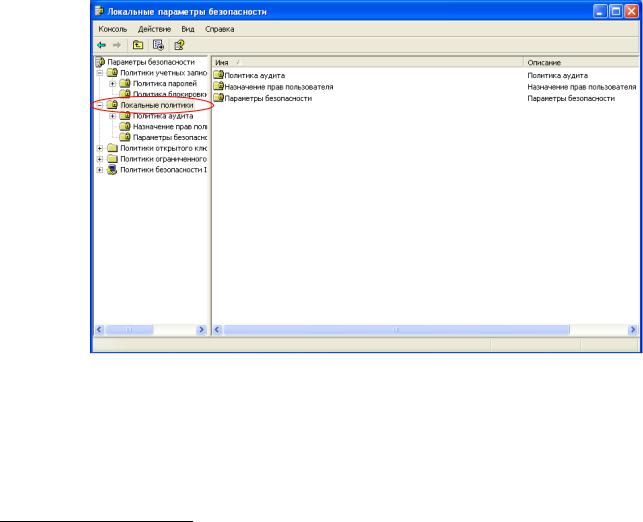Select Параметры безопасности root tree label
Image resolution: width=643 pixels, height=522 pixels.
[151, 62]
